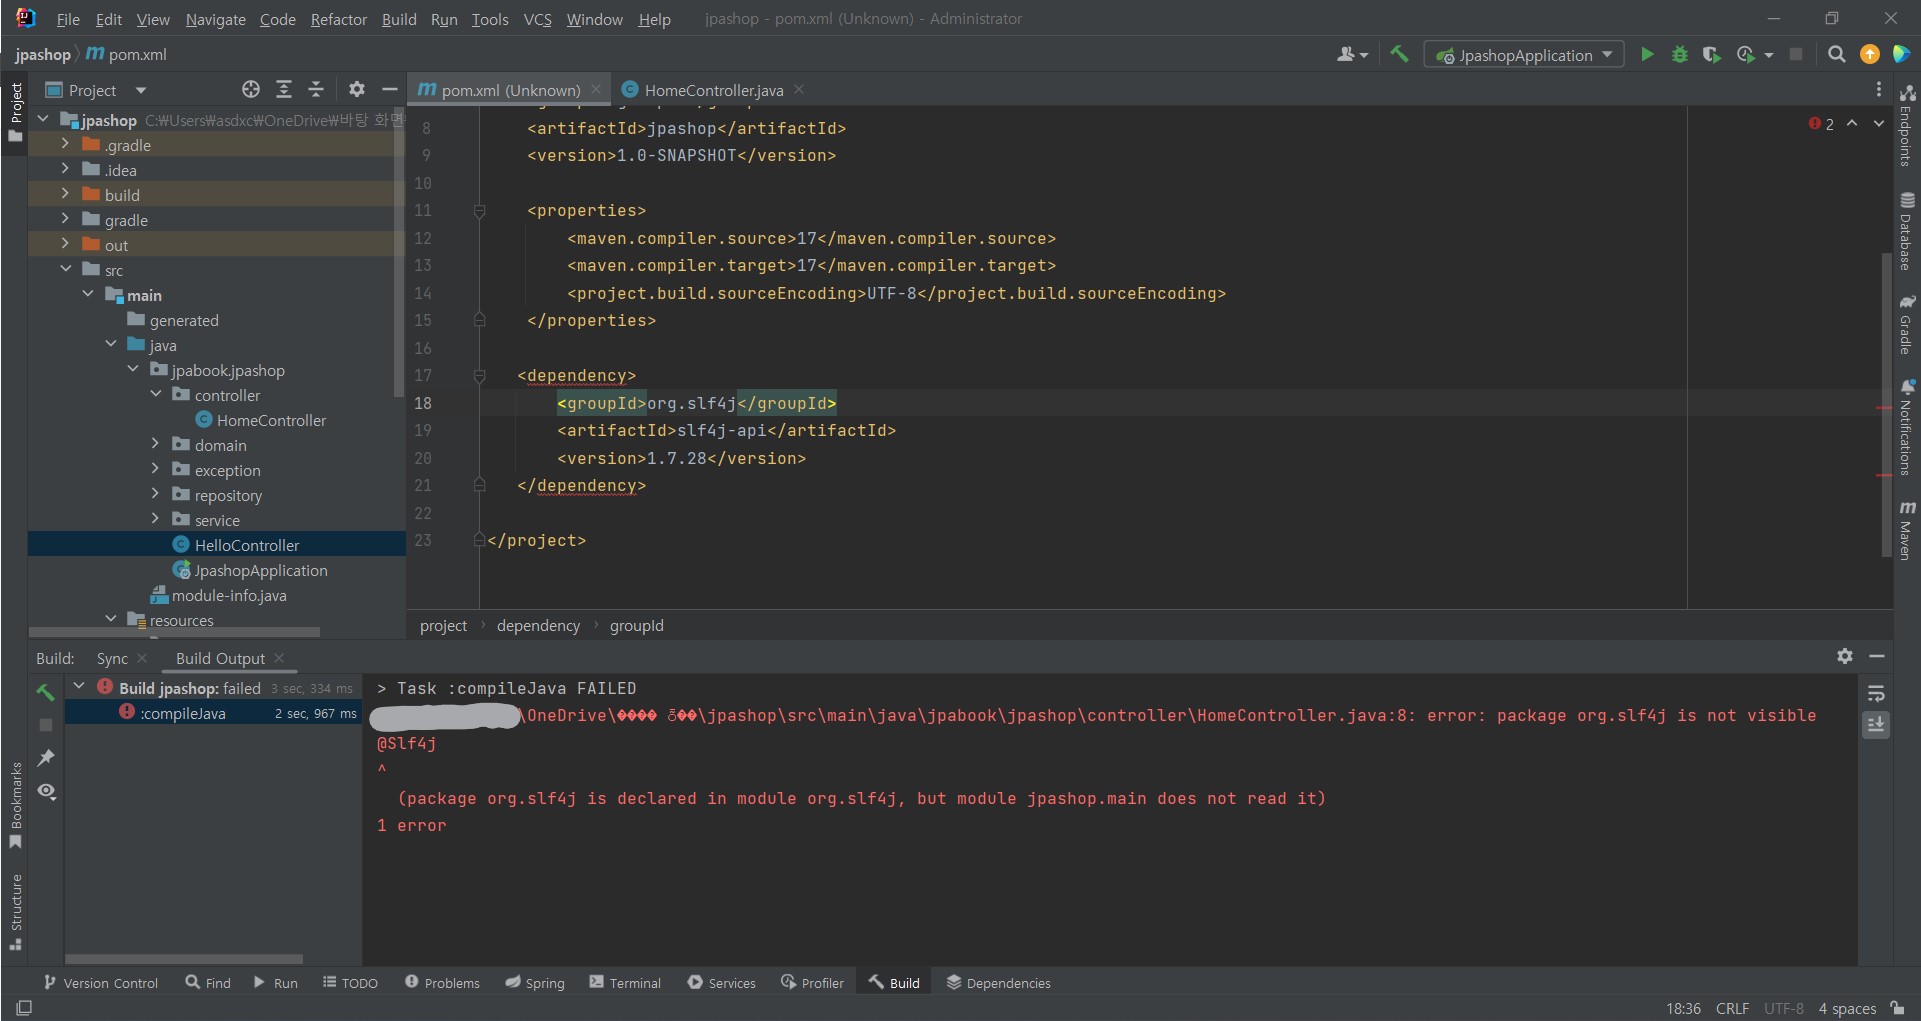Open Build panel settings gear
The image size is (1921, 1021).
click(x=1845, y=656)
